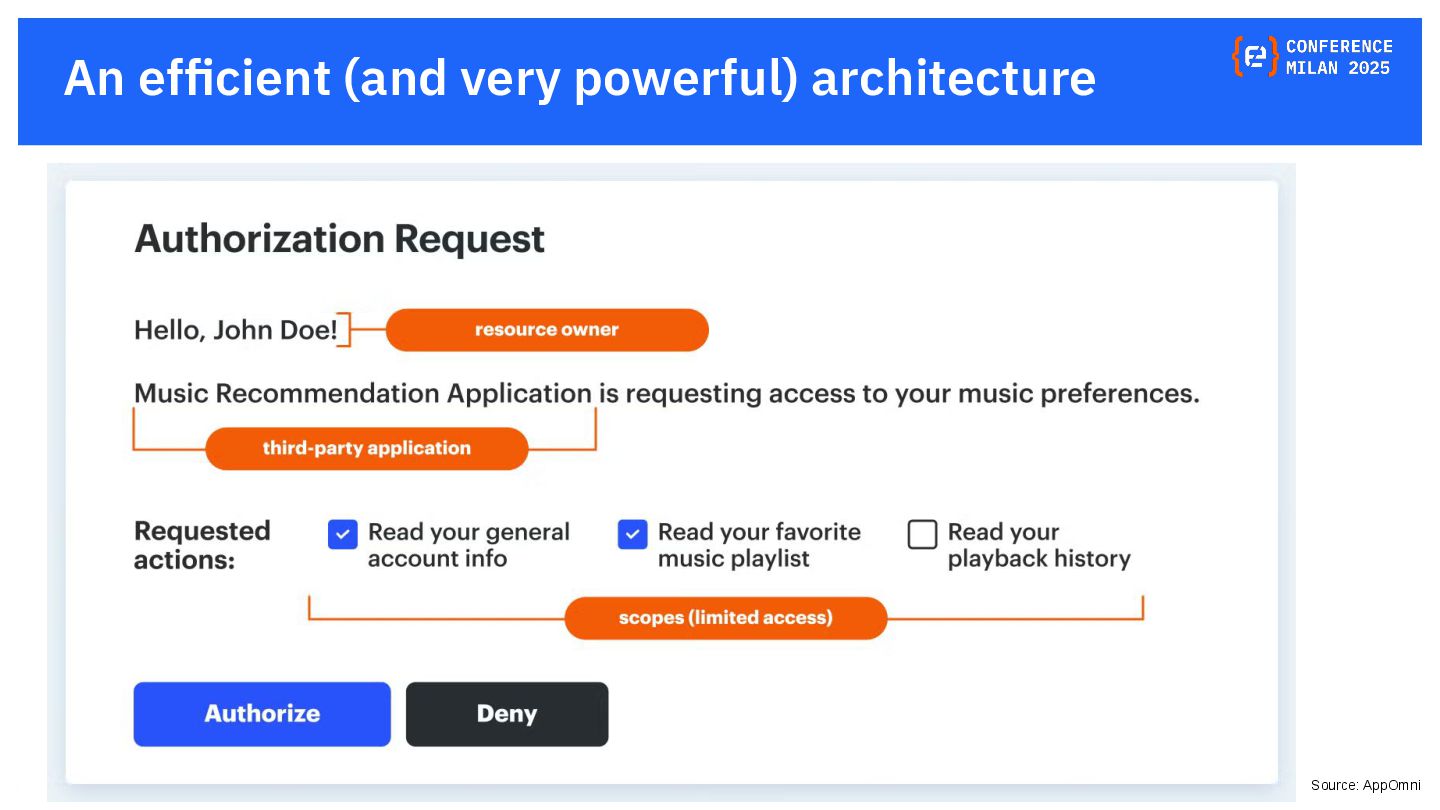Click the Source: AppOmni credit text

click(1365, 785)
